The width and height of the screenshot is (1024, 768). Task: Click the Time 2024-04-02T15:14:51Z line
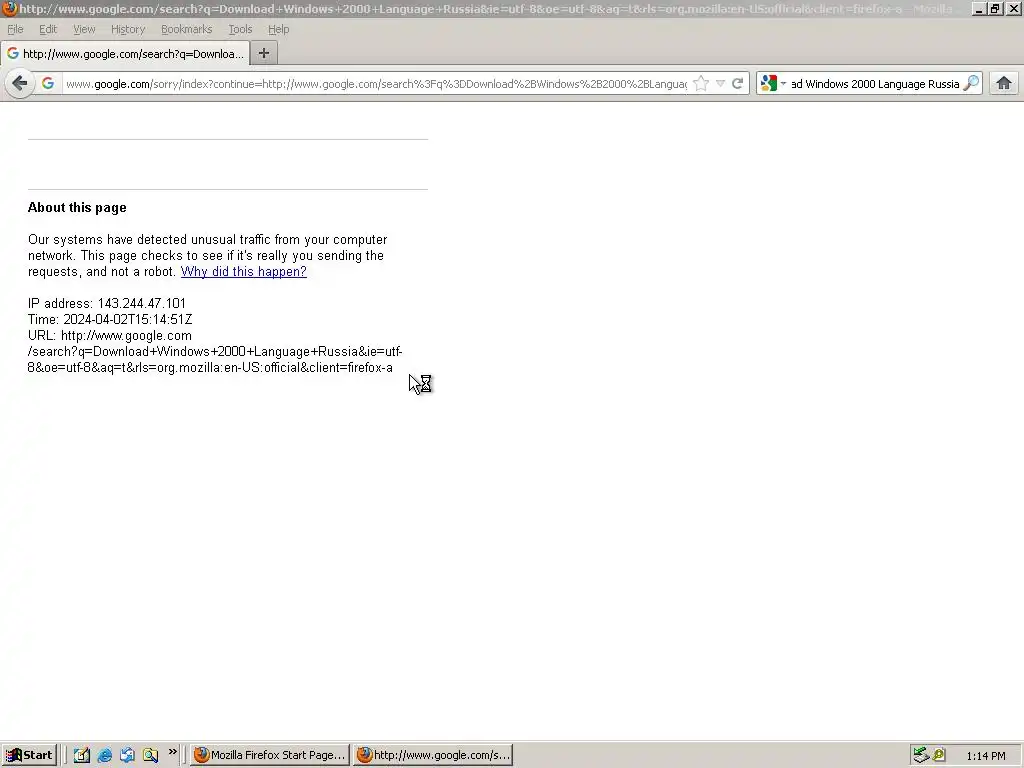point(110,319)
